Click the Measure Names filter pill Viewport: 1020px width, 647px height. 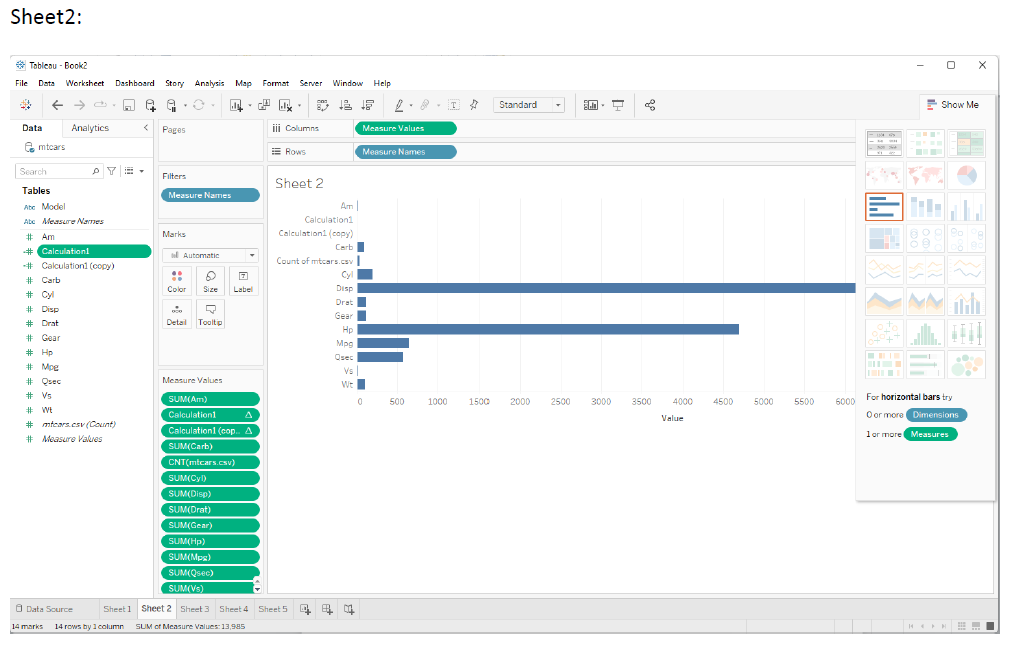210,195
